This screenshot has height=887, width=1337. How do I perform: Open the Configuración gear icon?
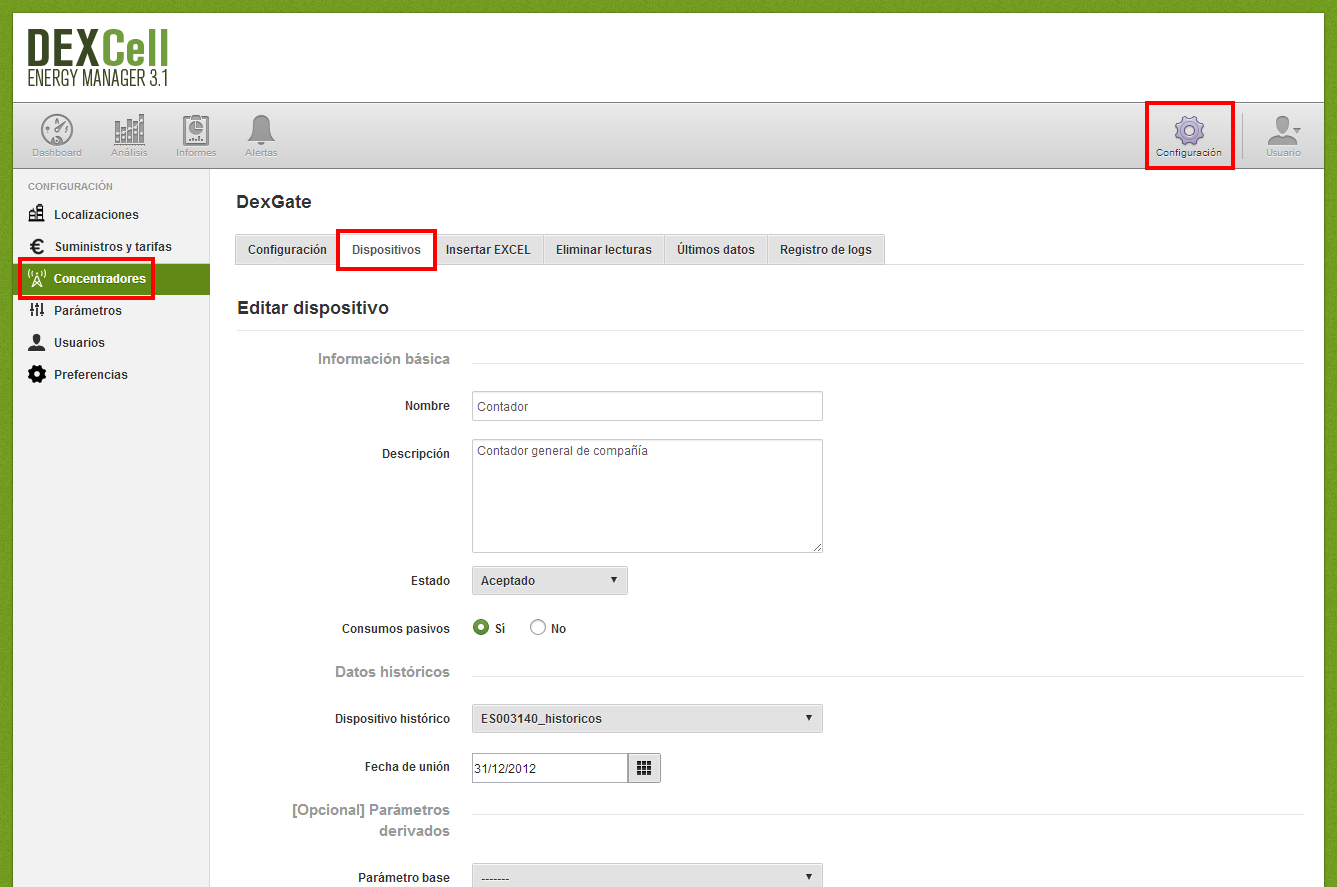[1189, 130]
